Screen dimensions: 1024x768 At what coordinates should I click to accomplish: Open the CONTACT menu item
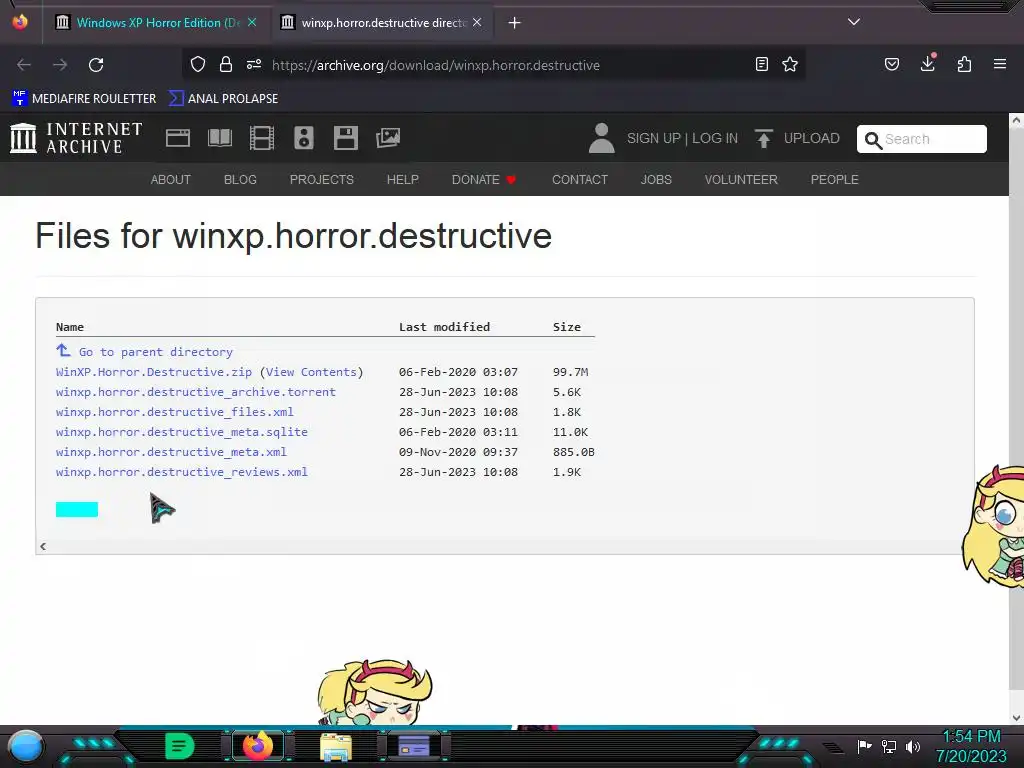point(580,180)
